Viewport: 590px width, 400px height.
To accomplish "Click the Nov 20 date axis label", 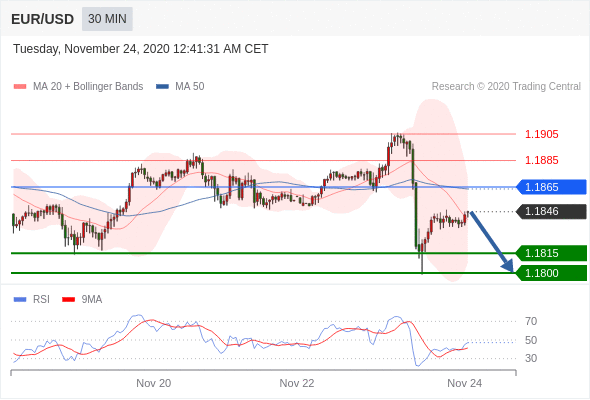I will (154, 383).
